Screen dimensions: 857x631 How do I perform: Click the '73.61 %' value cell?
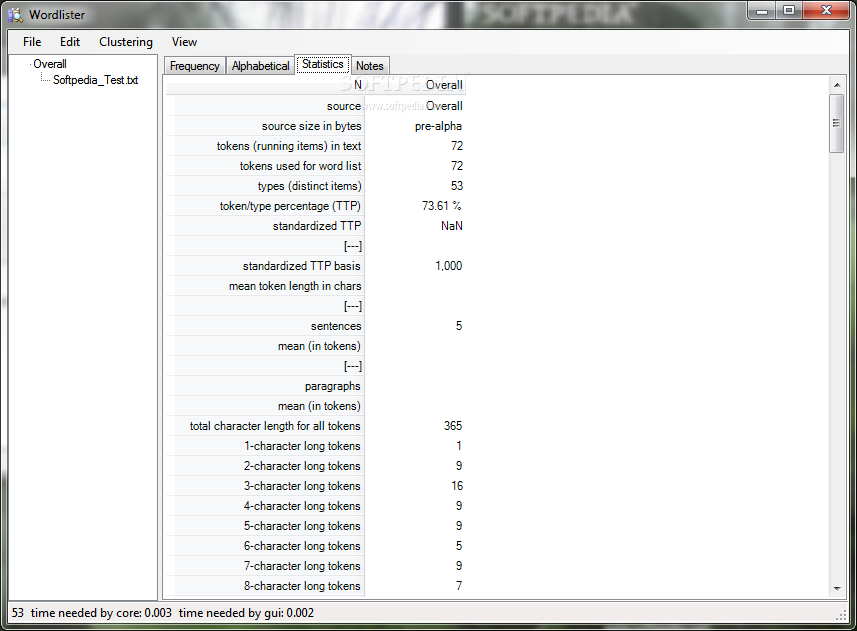tap(442, 206)
